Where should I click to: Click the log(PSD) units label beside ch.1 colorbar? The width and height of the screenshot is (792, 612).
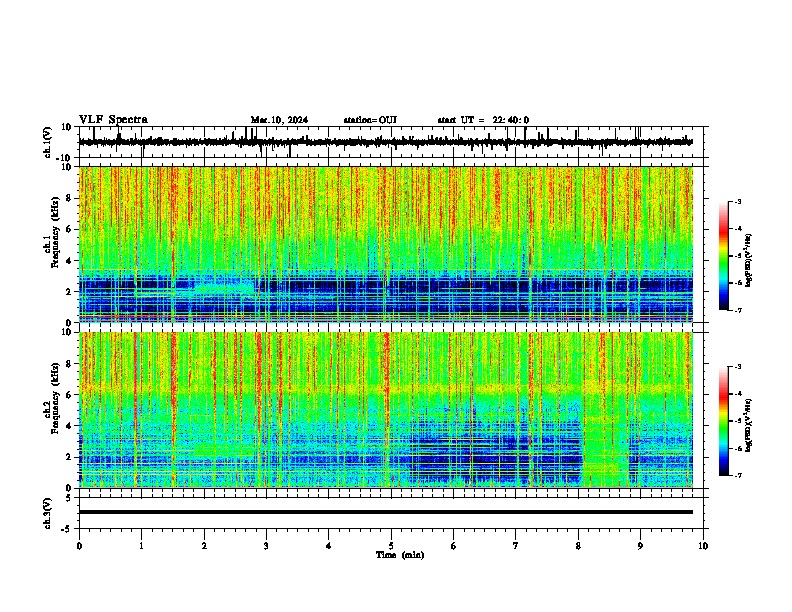pos(749,260)
